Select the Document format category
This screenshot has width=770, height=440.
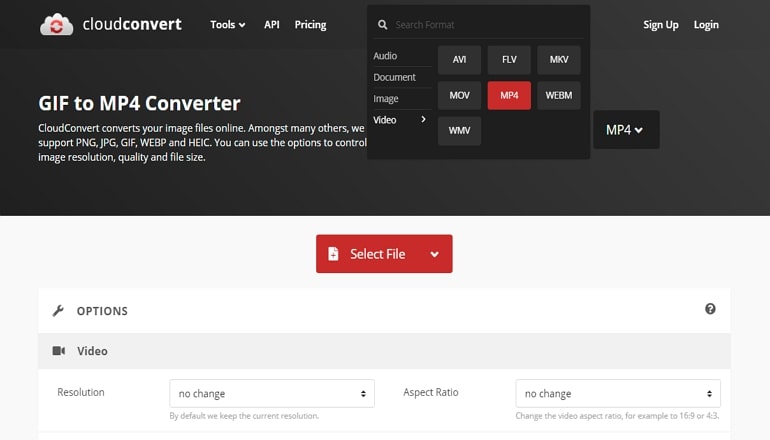(394, 77)
